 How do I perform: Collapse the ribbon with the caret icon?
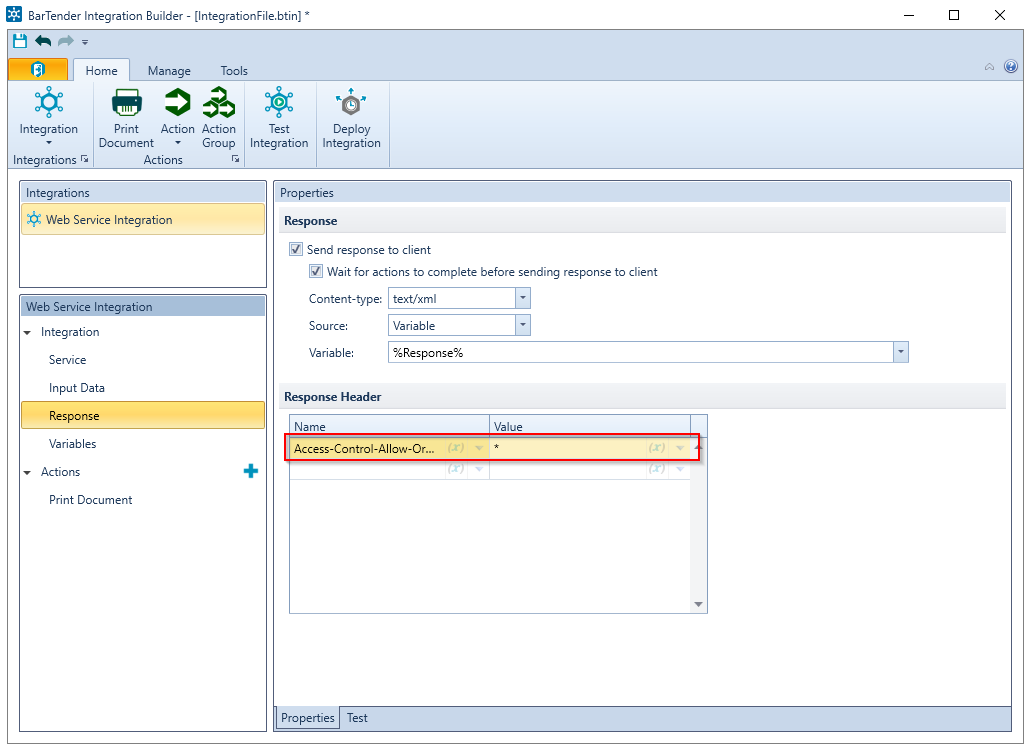tap(989, 66)
